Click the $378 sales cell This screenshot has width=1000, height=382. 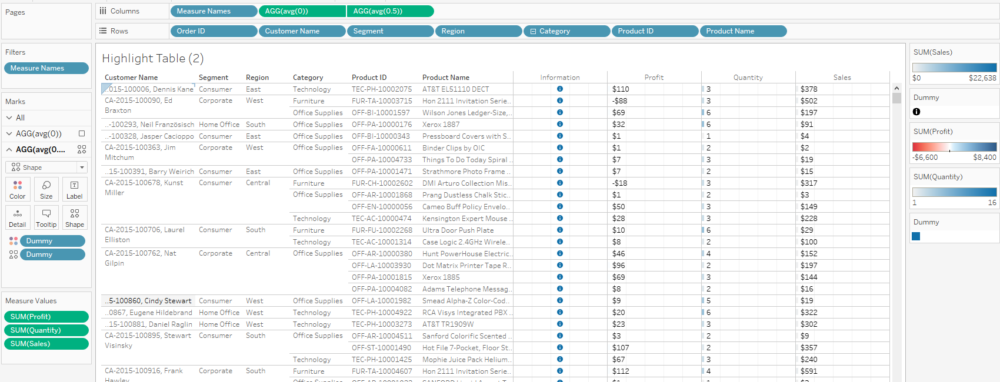pyautogui.click(x=809, y=89)
